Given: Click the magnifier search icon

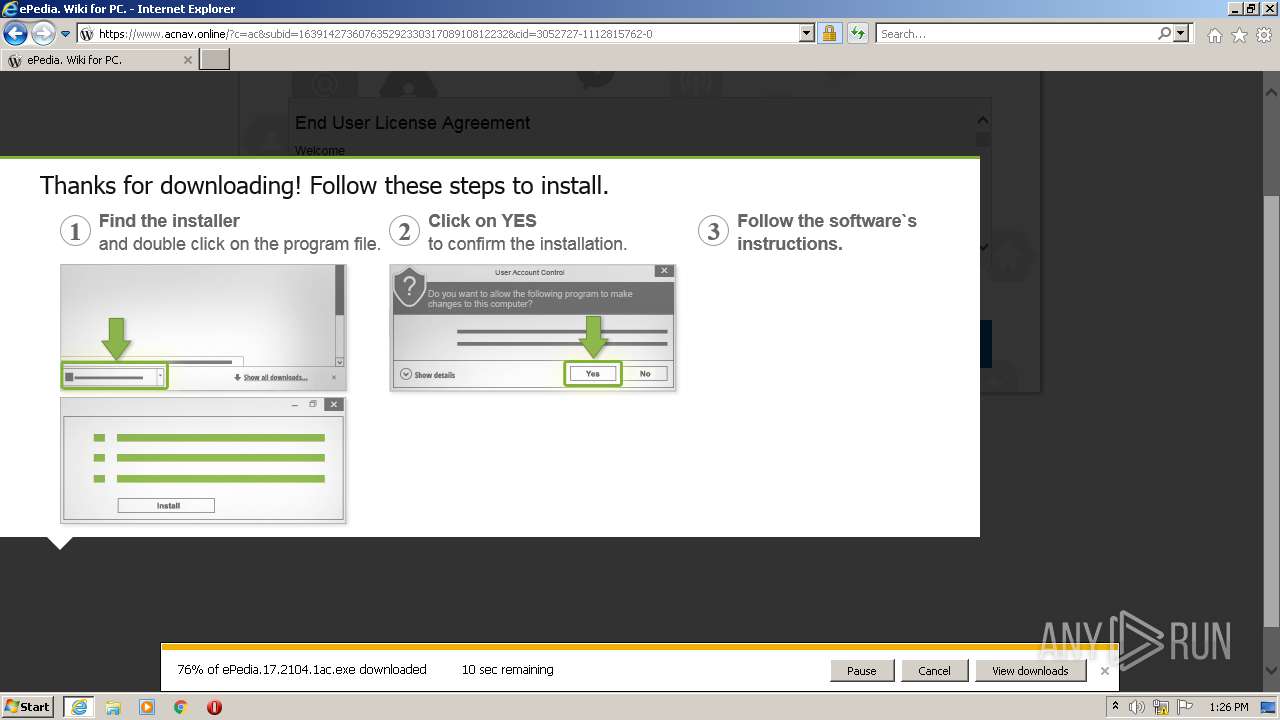Looking at the screenshot, I should [x=1164, y=34].
